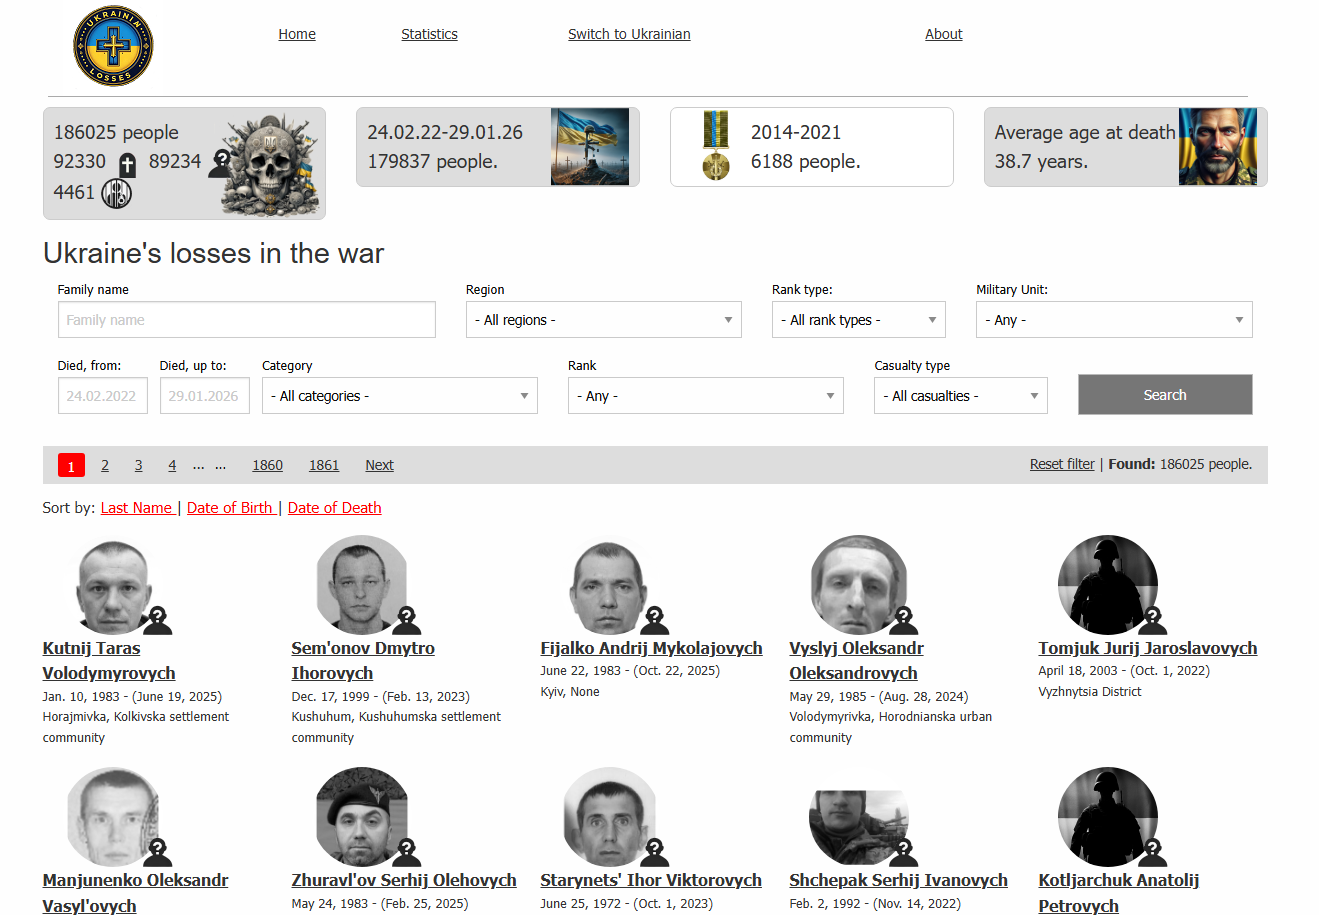Click status badge on Kotljarchuk Anatolij photo
Image resolution: width=1319 pixels, height=915 pixels.
tap(1153, 853)
